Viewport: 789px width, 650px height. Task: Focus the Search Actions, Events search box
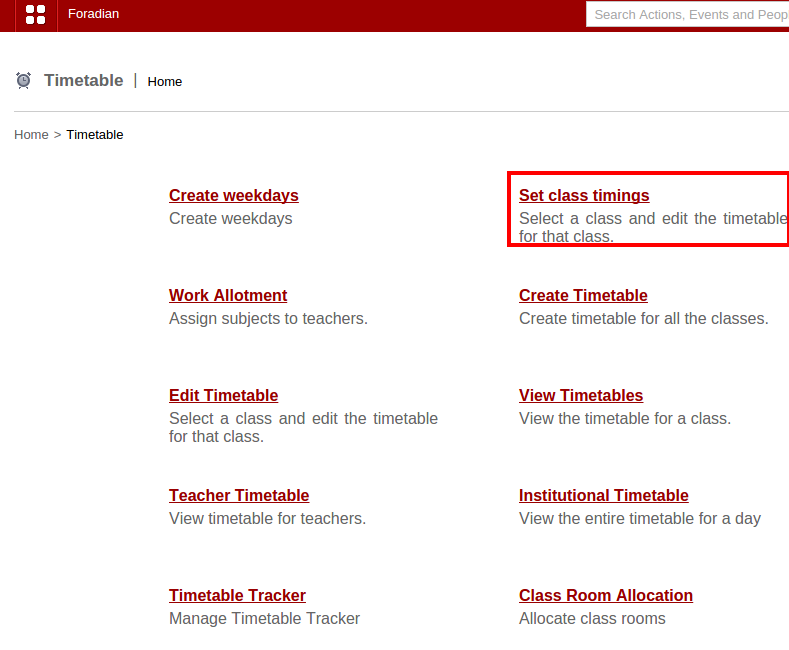pos(686,14)
